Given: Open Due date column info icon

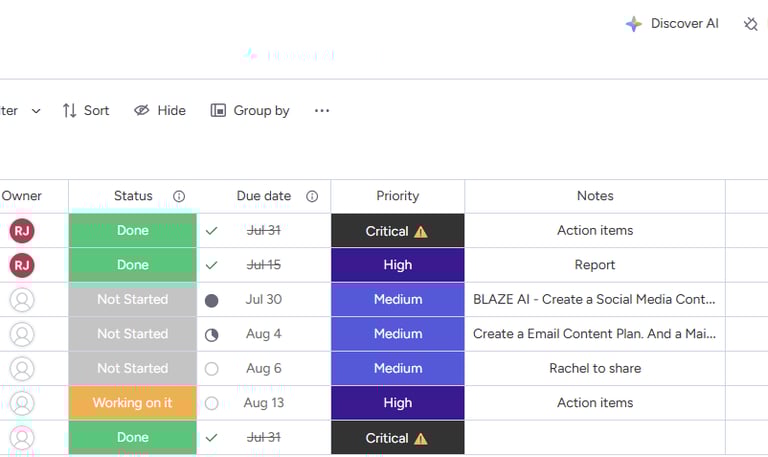Looking at the screenshot, I should click(x=312, y=196).
